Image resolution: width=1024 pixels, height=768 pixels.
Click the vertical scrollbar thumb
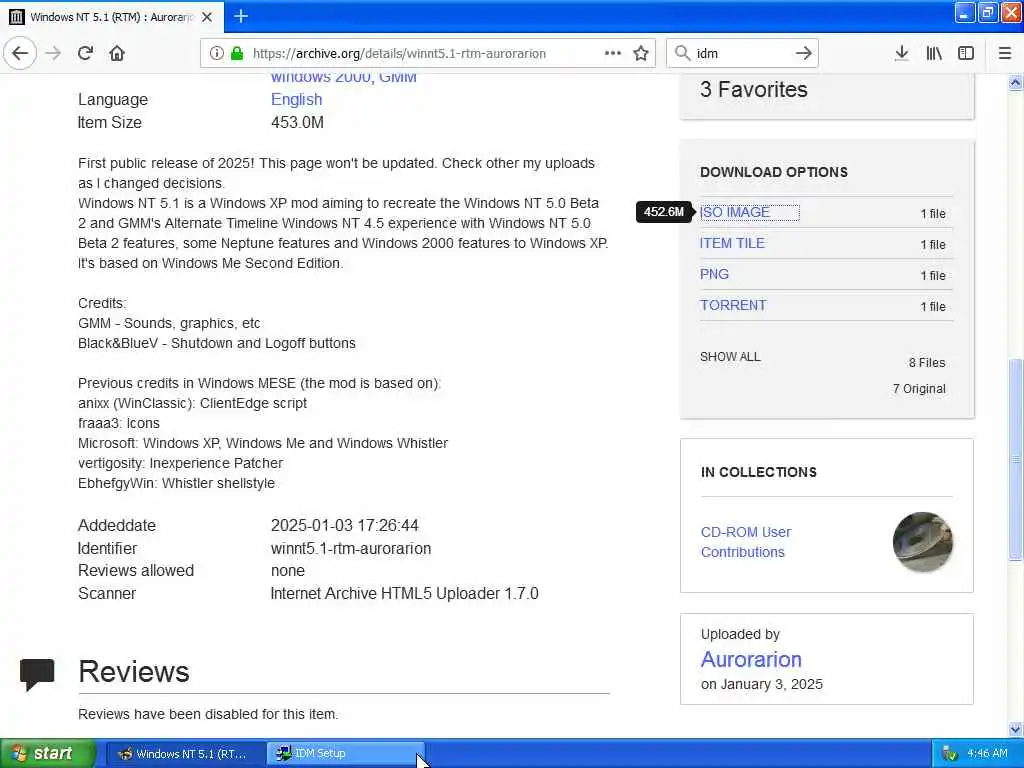coord(1015,459)
